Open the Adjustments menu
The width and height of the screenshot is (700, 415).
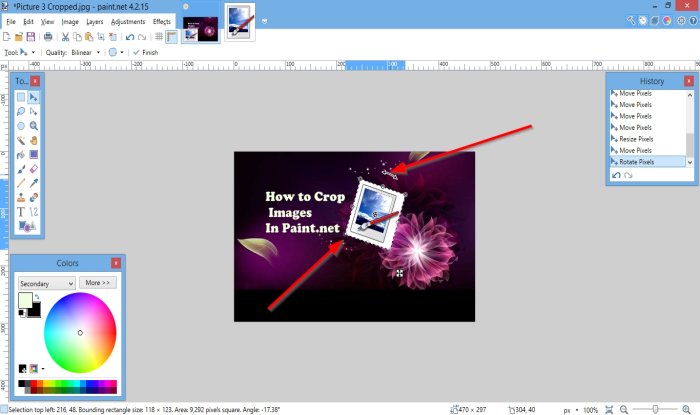(x=128, y=21)
